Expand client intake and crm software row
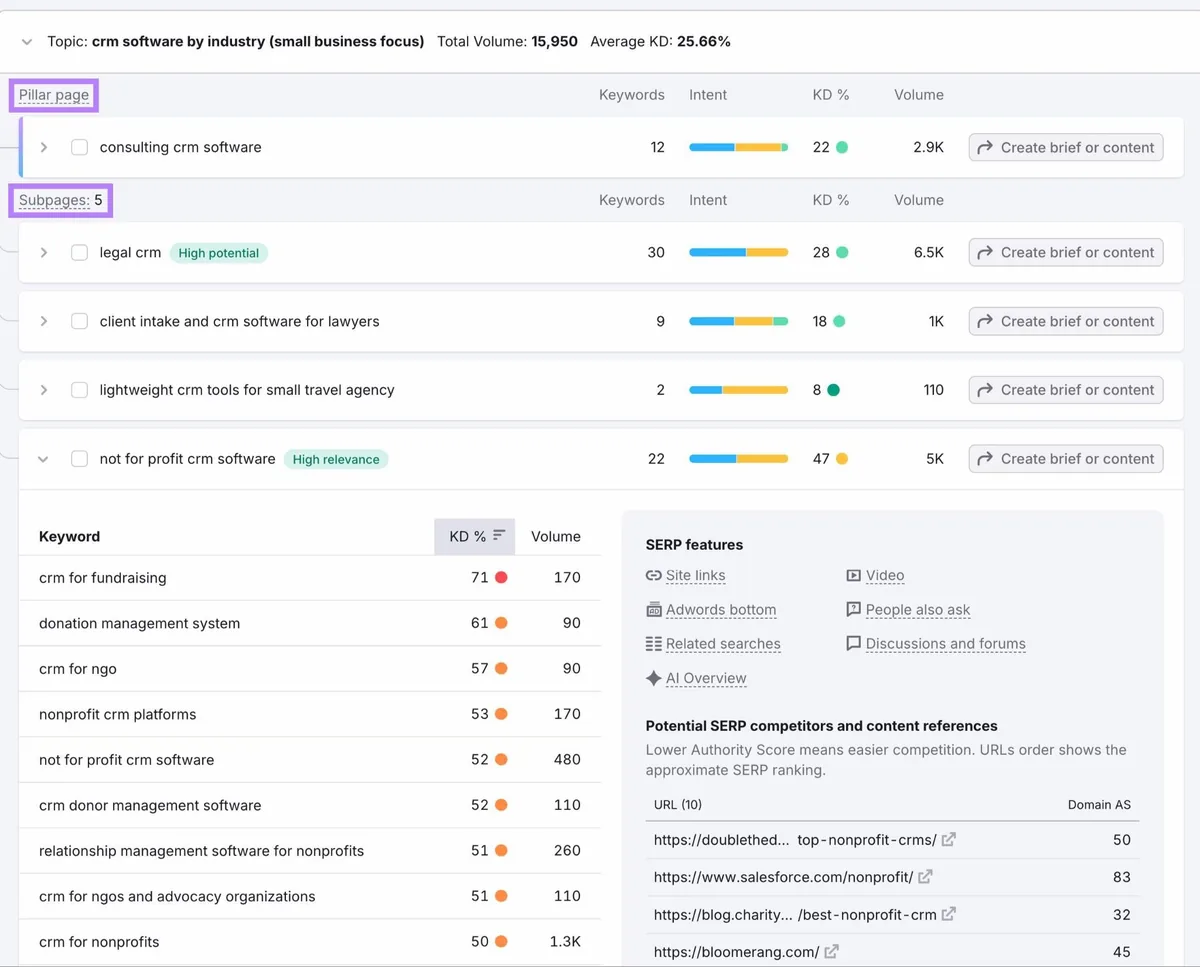 click(x=44, y=321)
